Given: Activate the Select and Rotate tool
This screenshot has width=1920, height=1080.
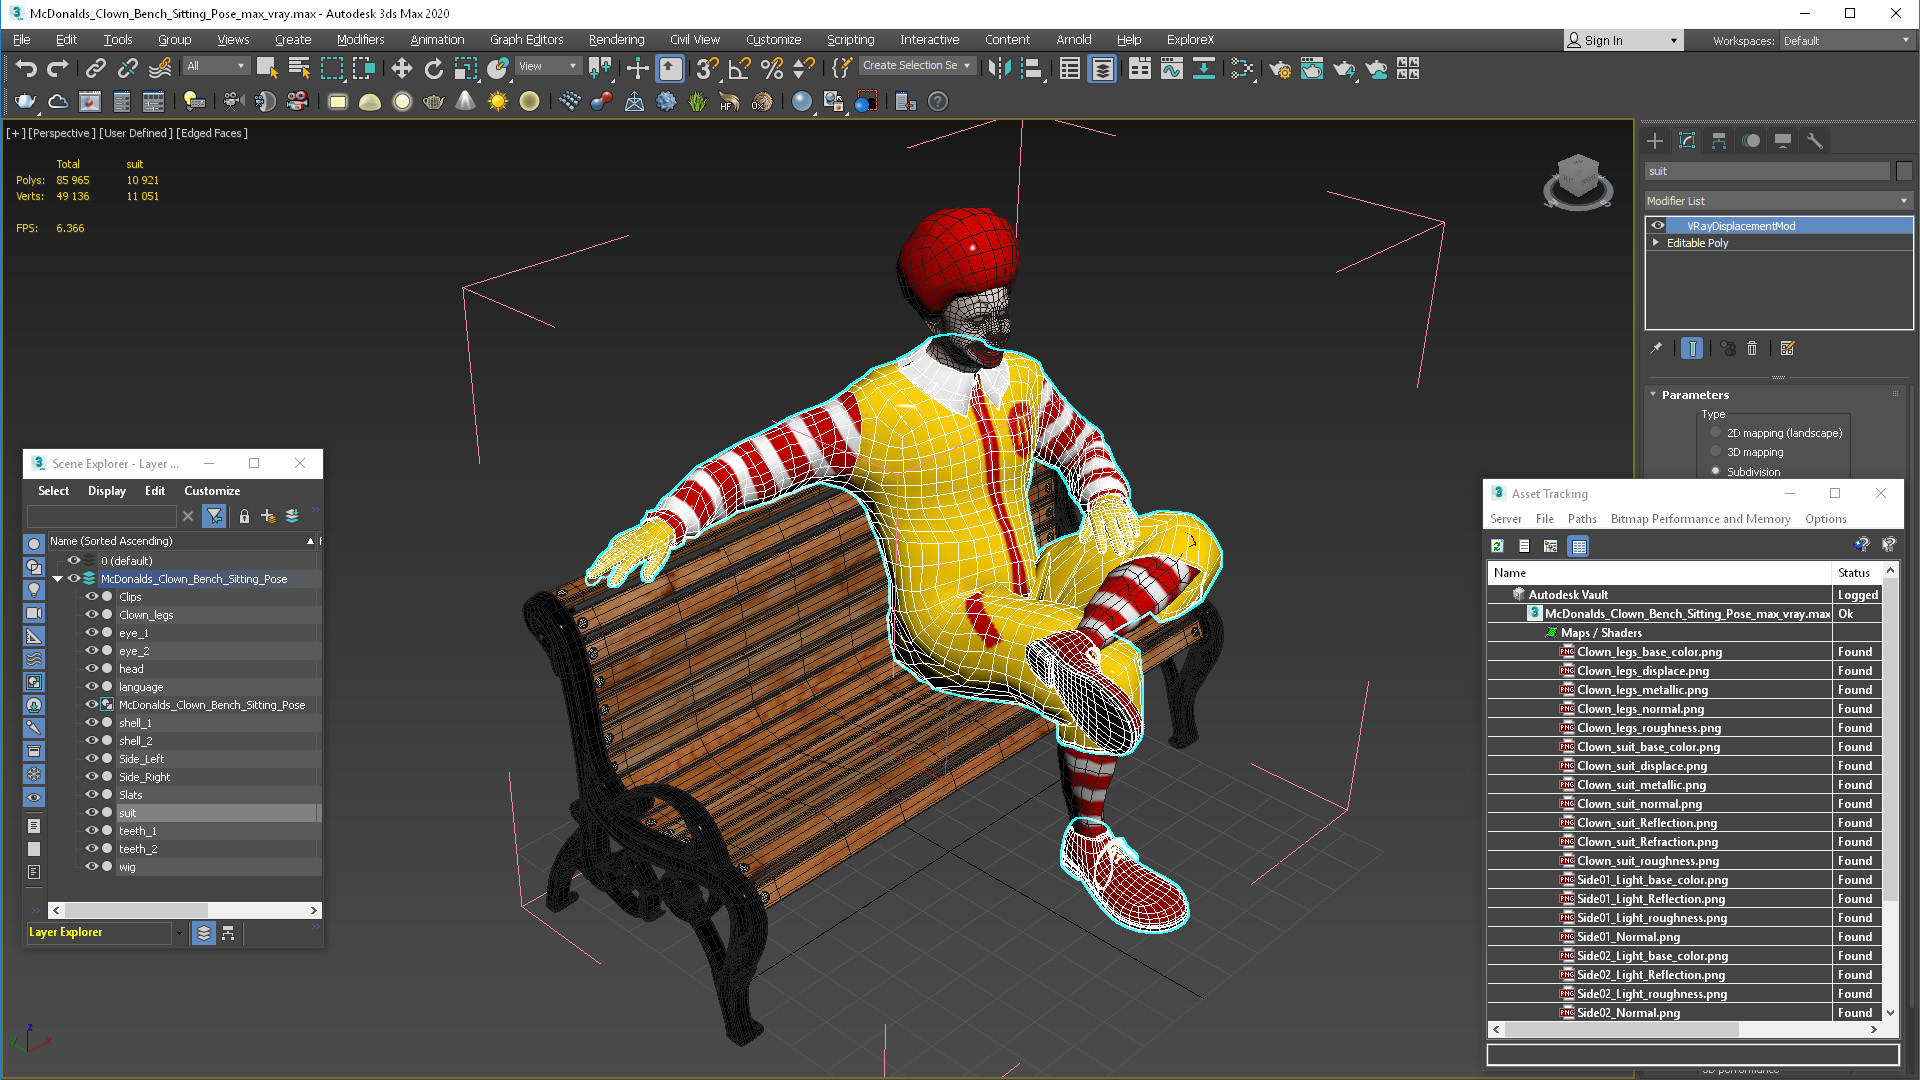Looking at the screenshot, I should tap(433, 68).
